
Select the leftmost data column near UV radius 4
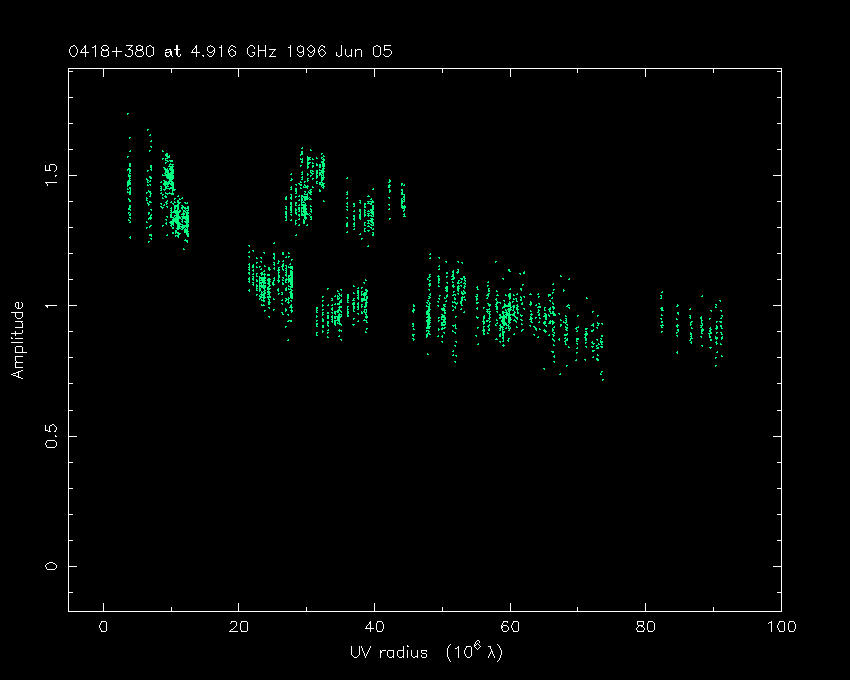pyautogui.click(x=129, y=185)
